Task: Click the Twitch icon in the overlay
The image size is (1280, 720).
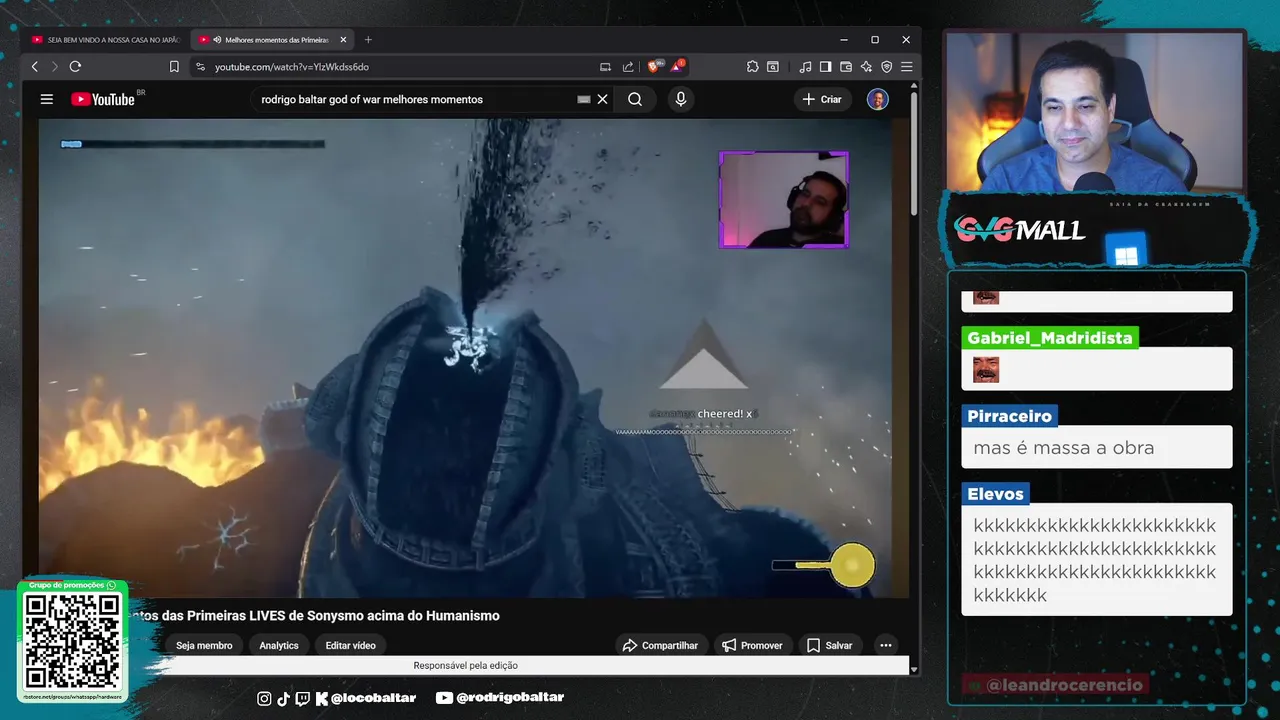Action: (303, 698)
